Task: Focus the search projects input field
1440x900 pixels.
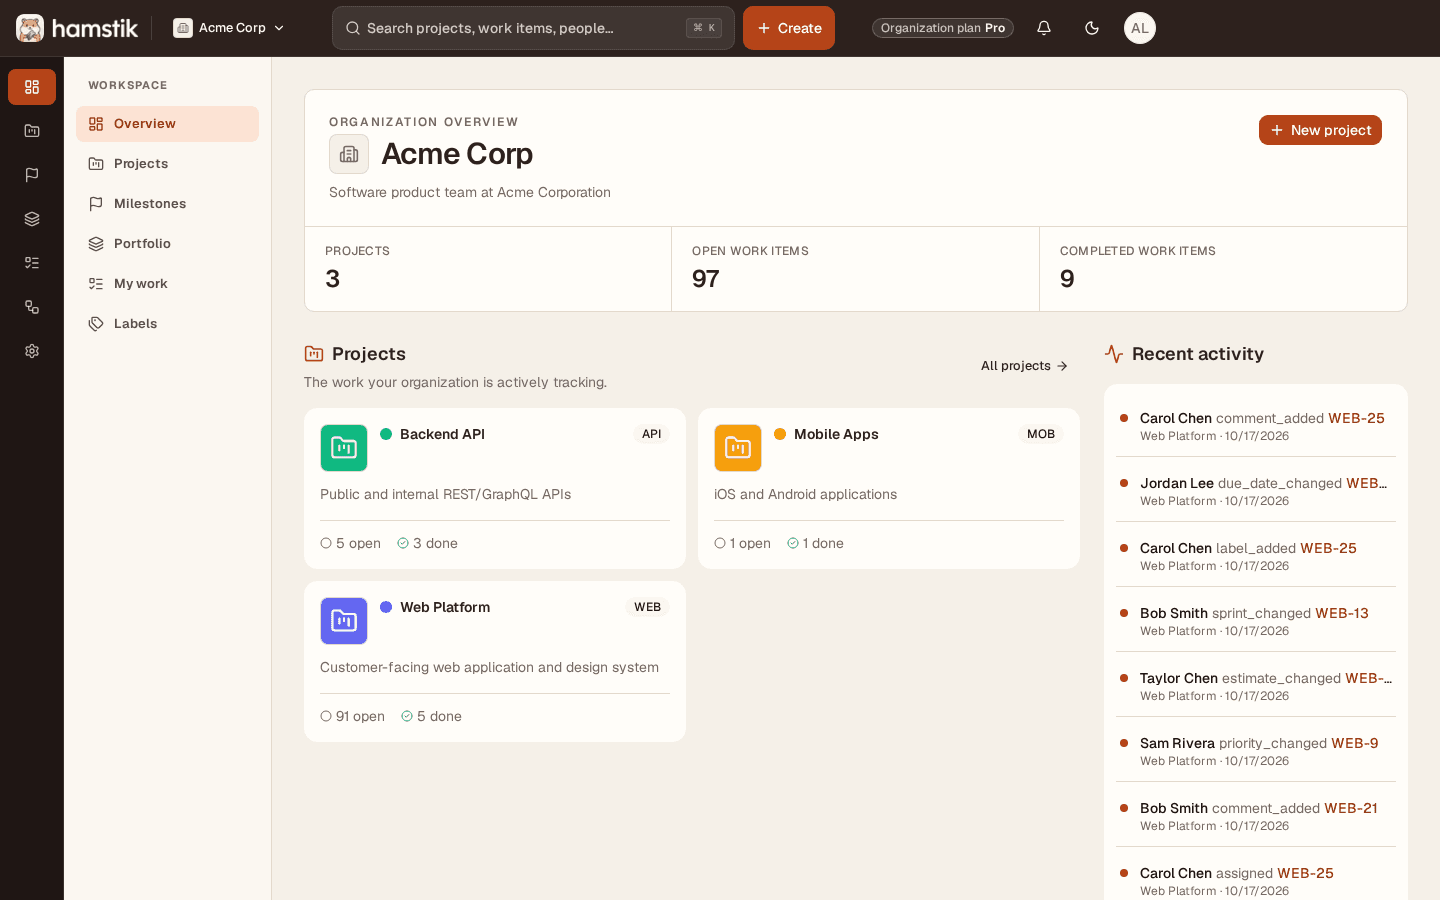Action: point(533,28)
